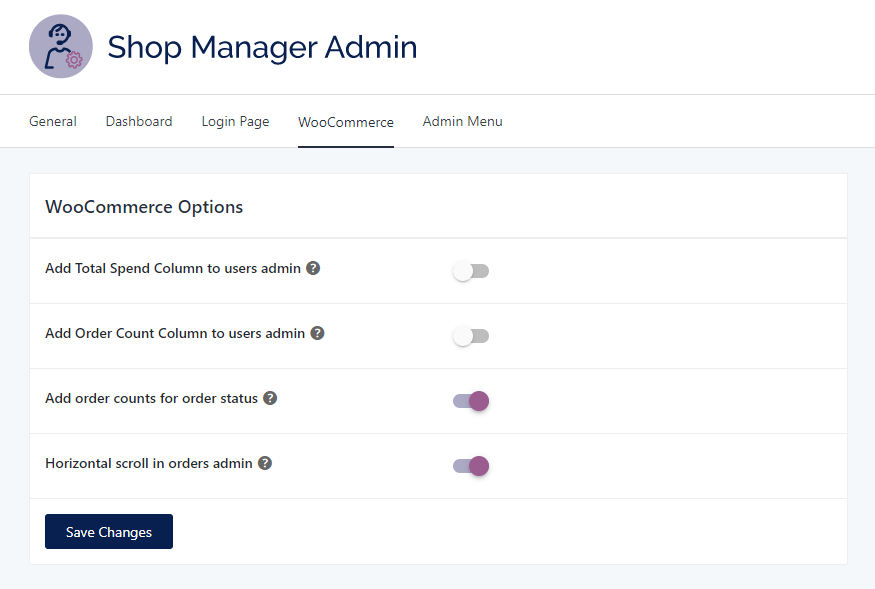Show help for Horizontal scroll option

[265, 463]
